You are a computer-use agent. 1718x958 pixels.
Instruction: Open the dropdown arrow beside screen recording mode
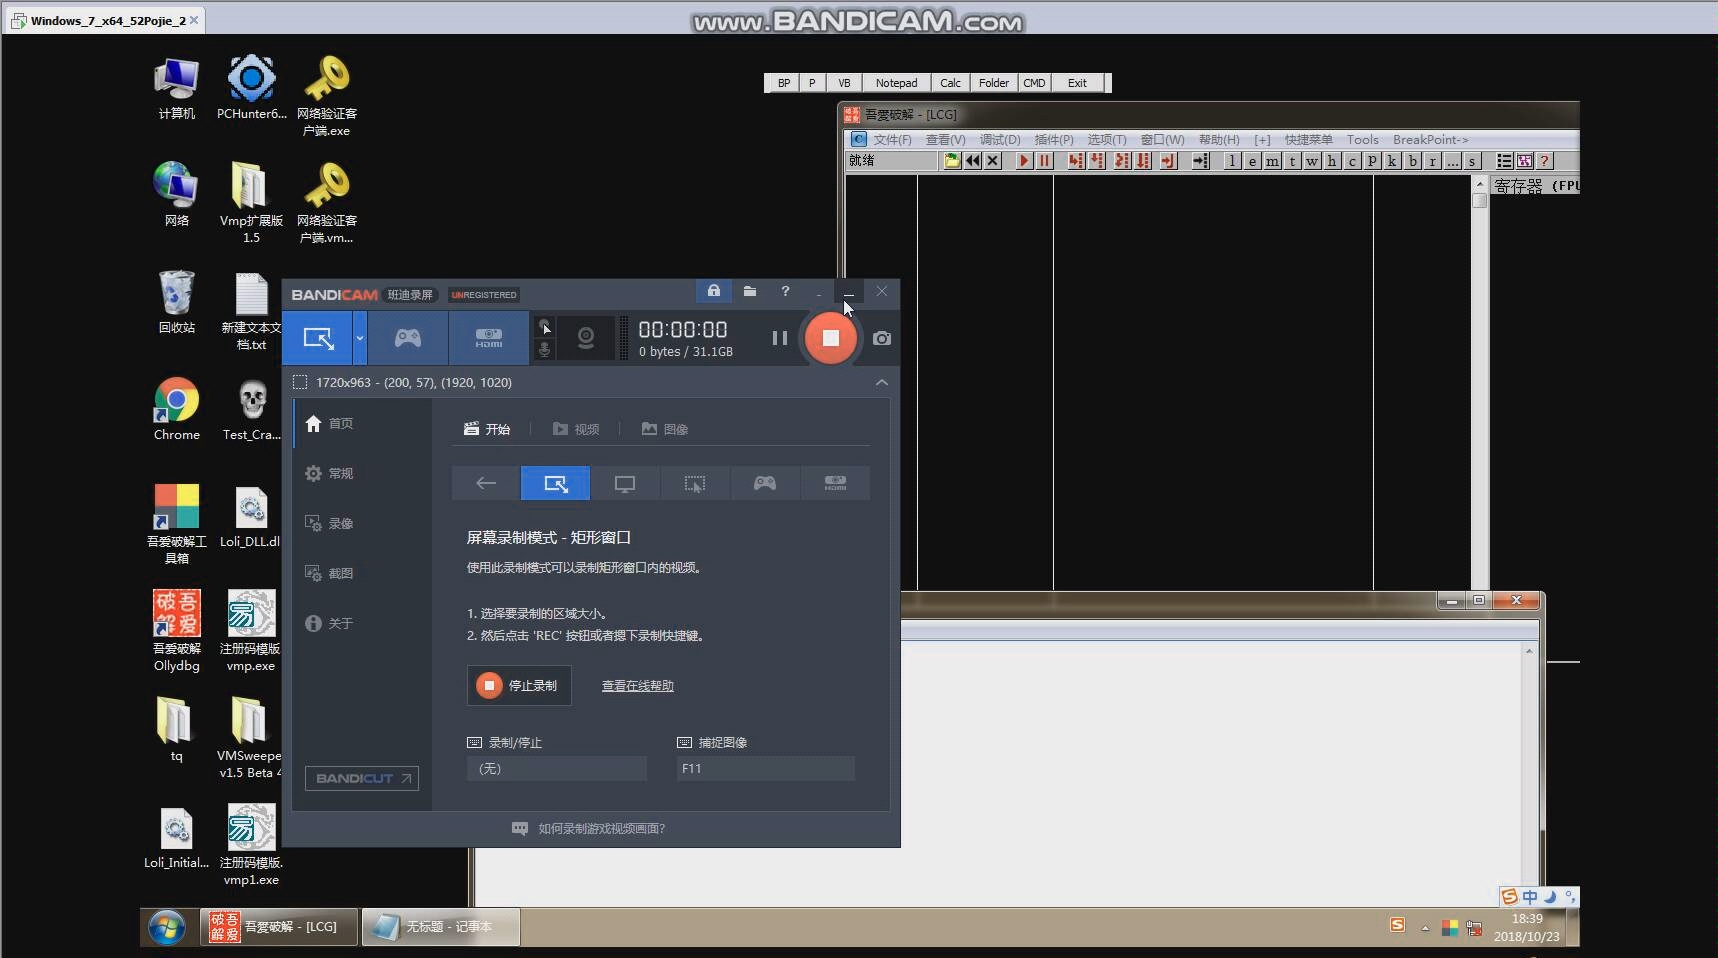[x=360, y=338]
